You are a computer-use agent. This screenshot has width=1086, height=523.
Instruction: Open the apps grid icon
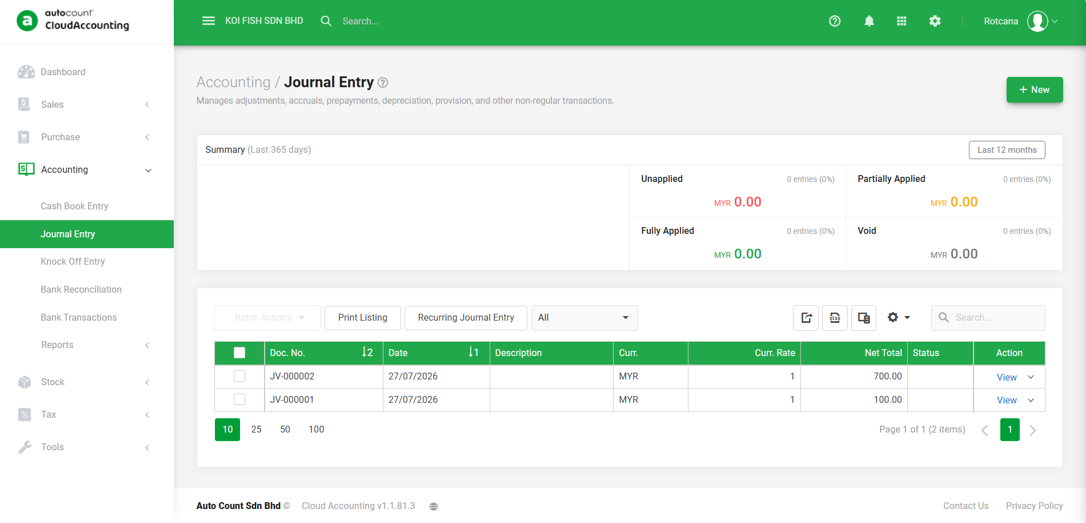(902, 21)
